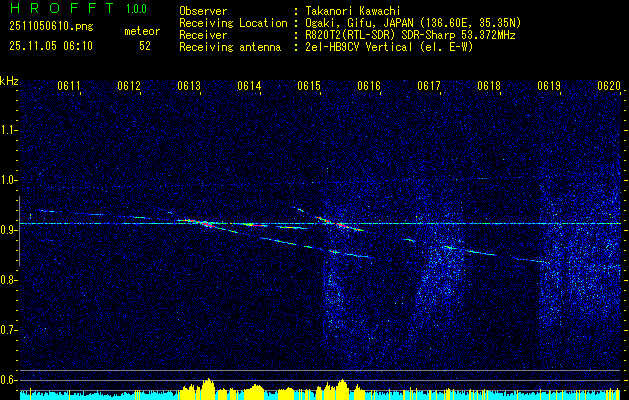
Task: Click the Observer field label
Action: tap(203, 11)
